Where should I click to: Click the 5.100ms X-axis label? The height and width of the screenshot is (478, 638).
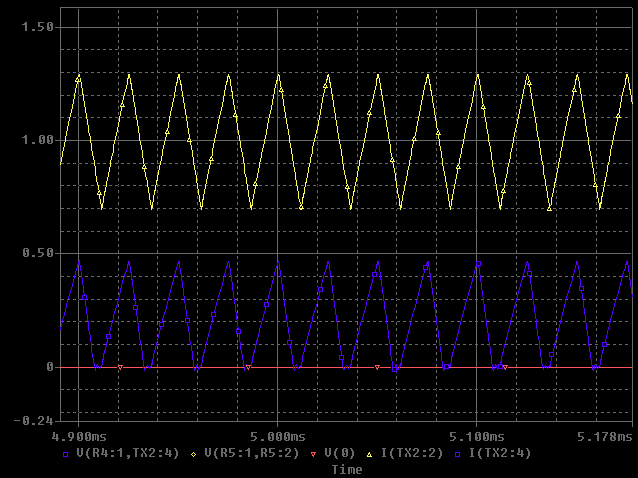476,437
